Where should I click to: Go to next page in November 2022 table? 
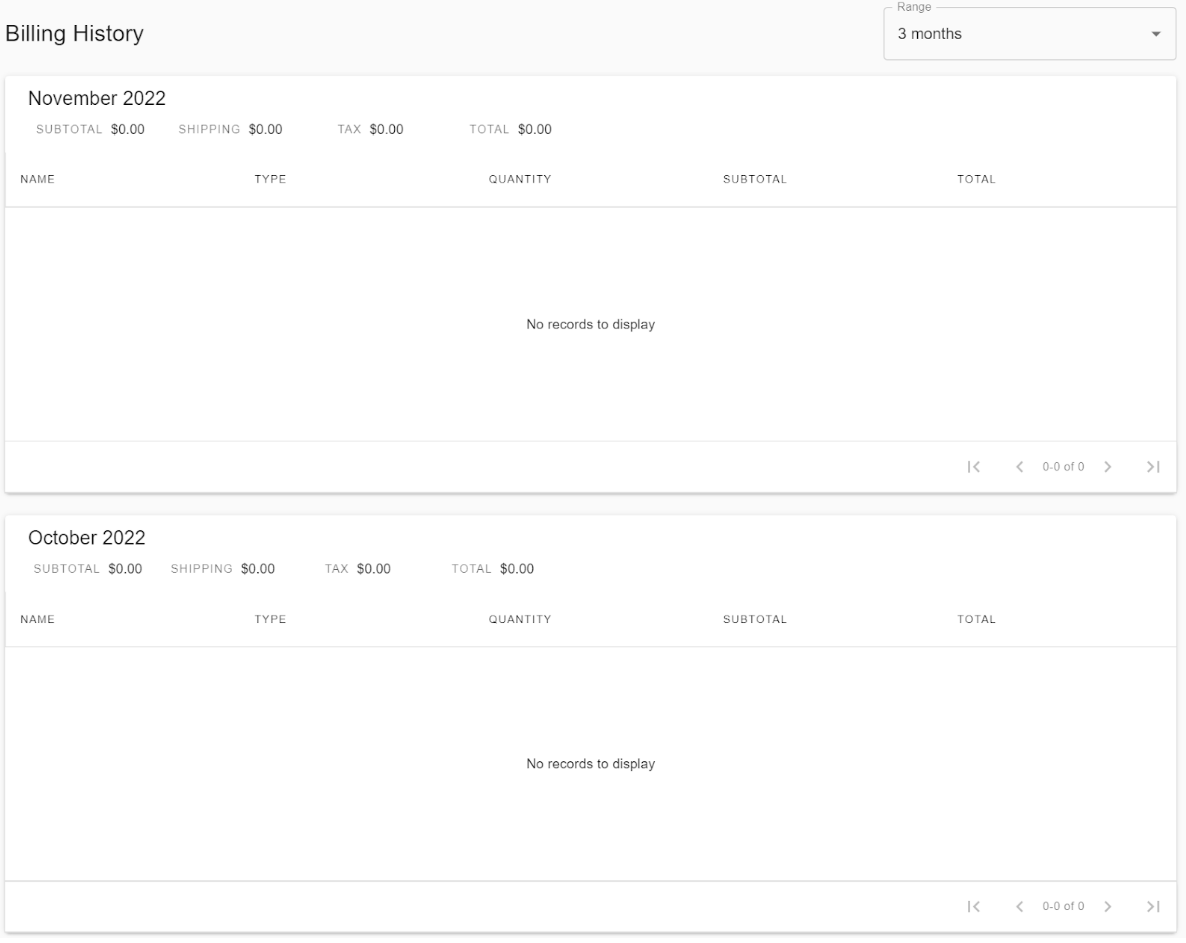[x=1107, y=466]
